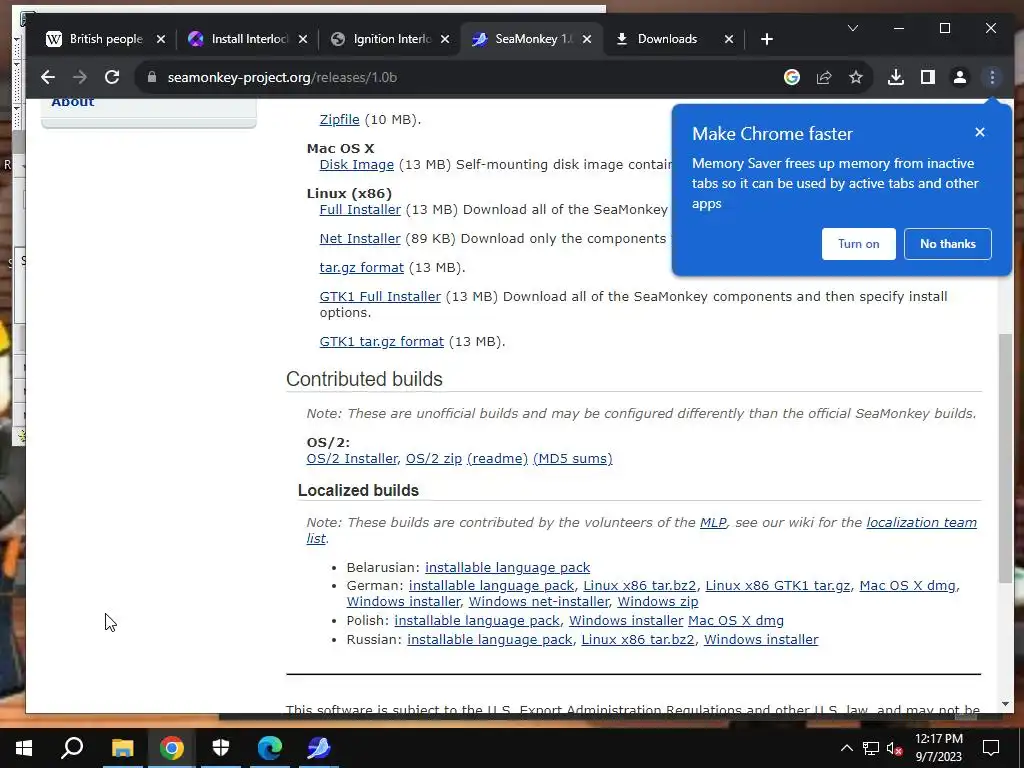Viewport: 1024px width, 768px height.
Task: Open Chrome downloads toolbar icon
Action: coord(896,77)
